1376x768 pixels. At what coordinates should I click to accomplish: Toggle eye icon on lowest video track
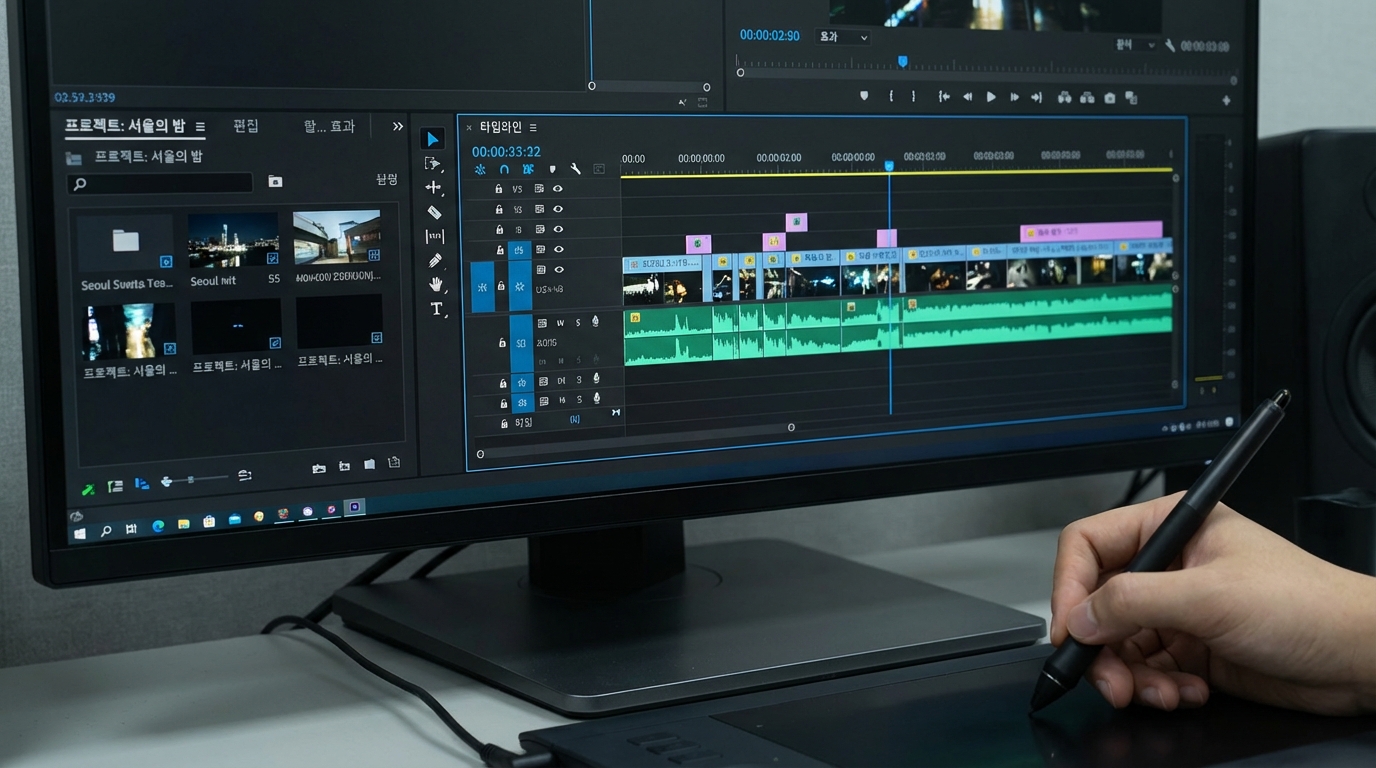(559, 270)
